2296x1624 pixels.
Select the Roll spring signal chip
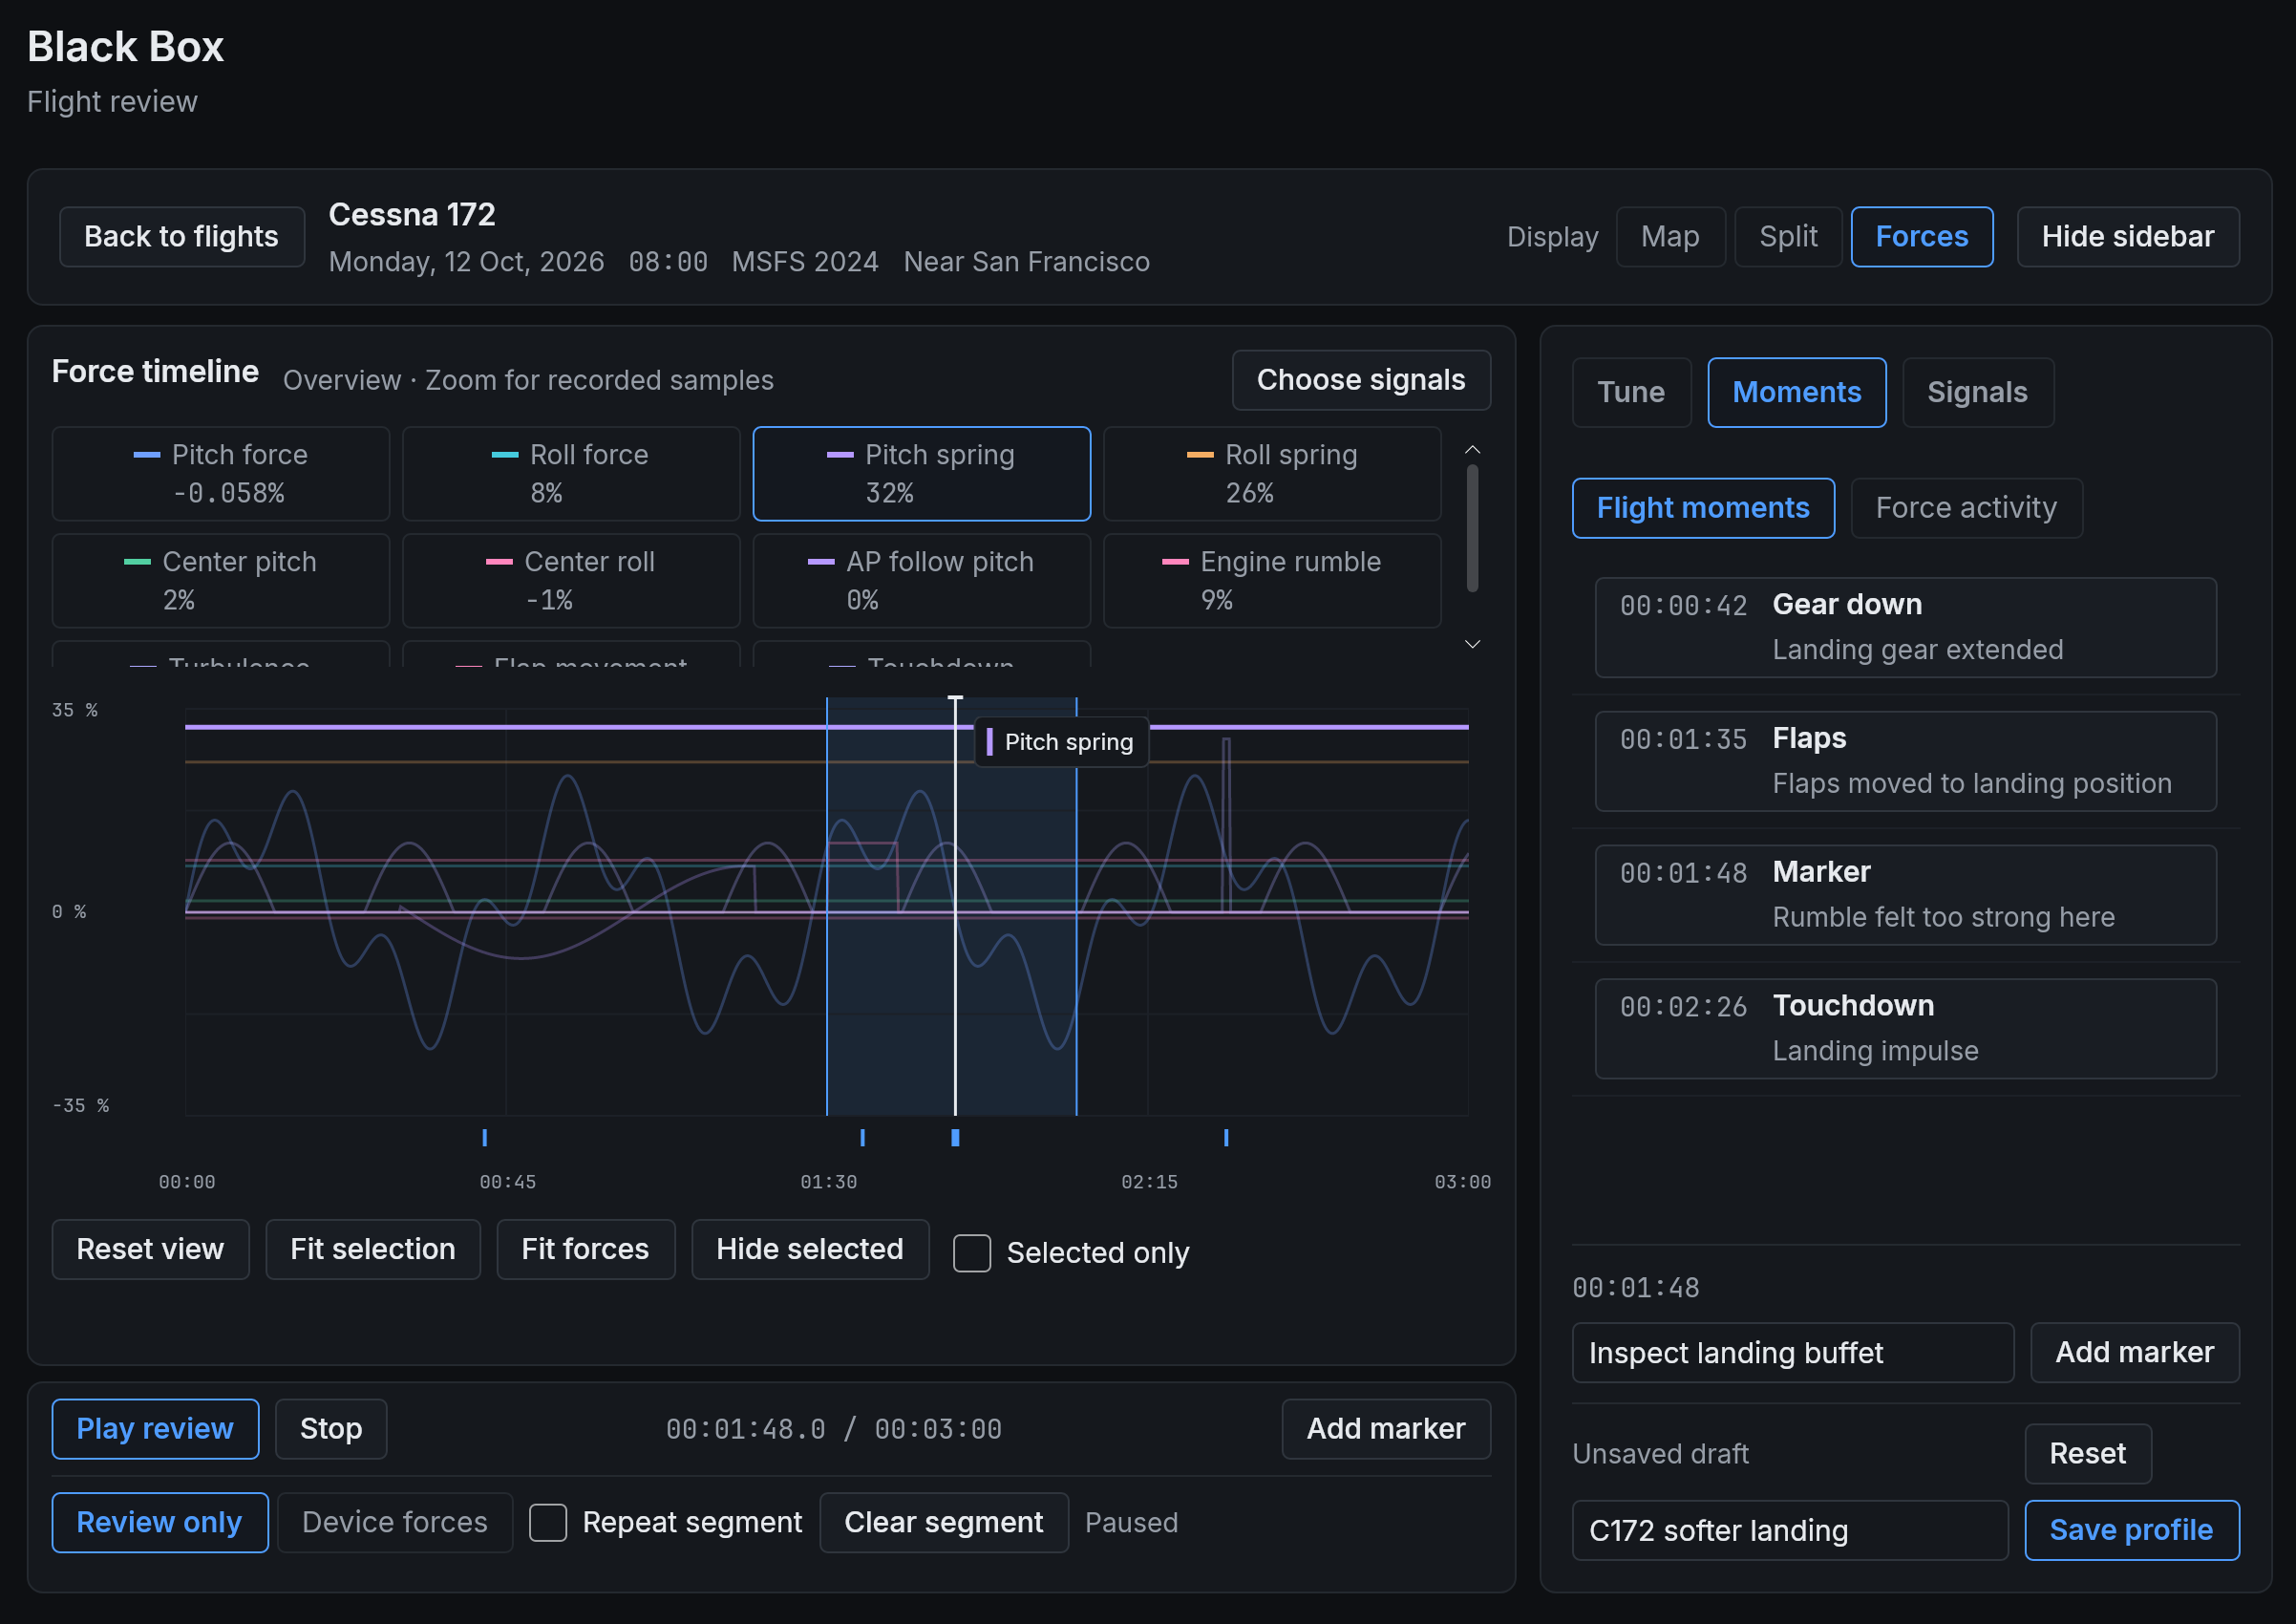(1272, 474)
